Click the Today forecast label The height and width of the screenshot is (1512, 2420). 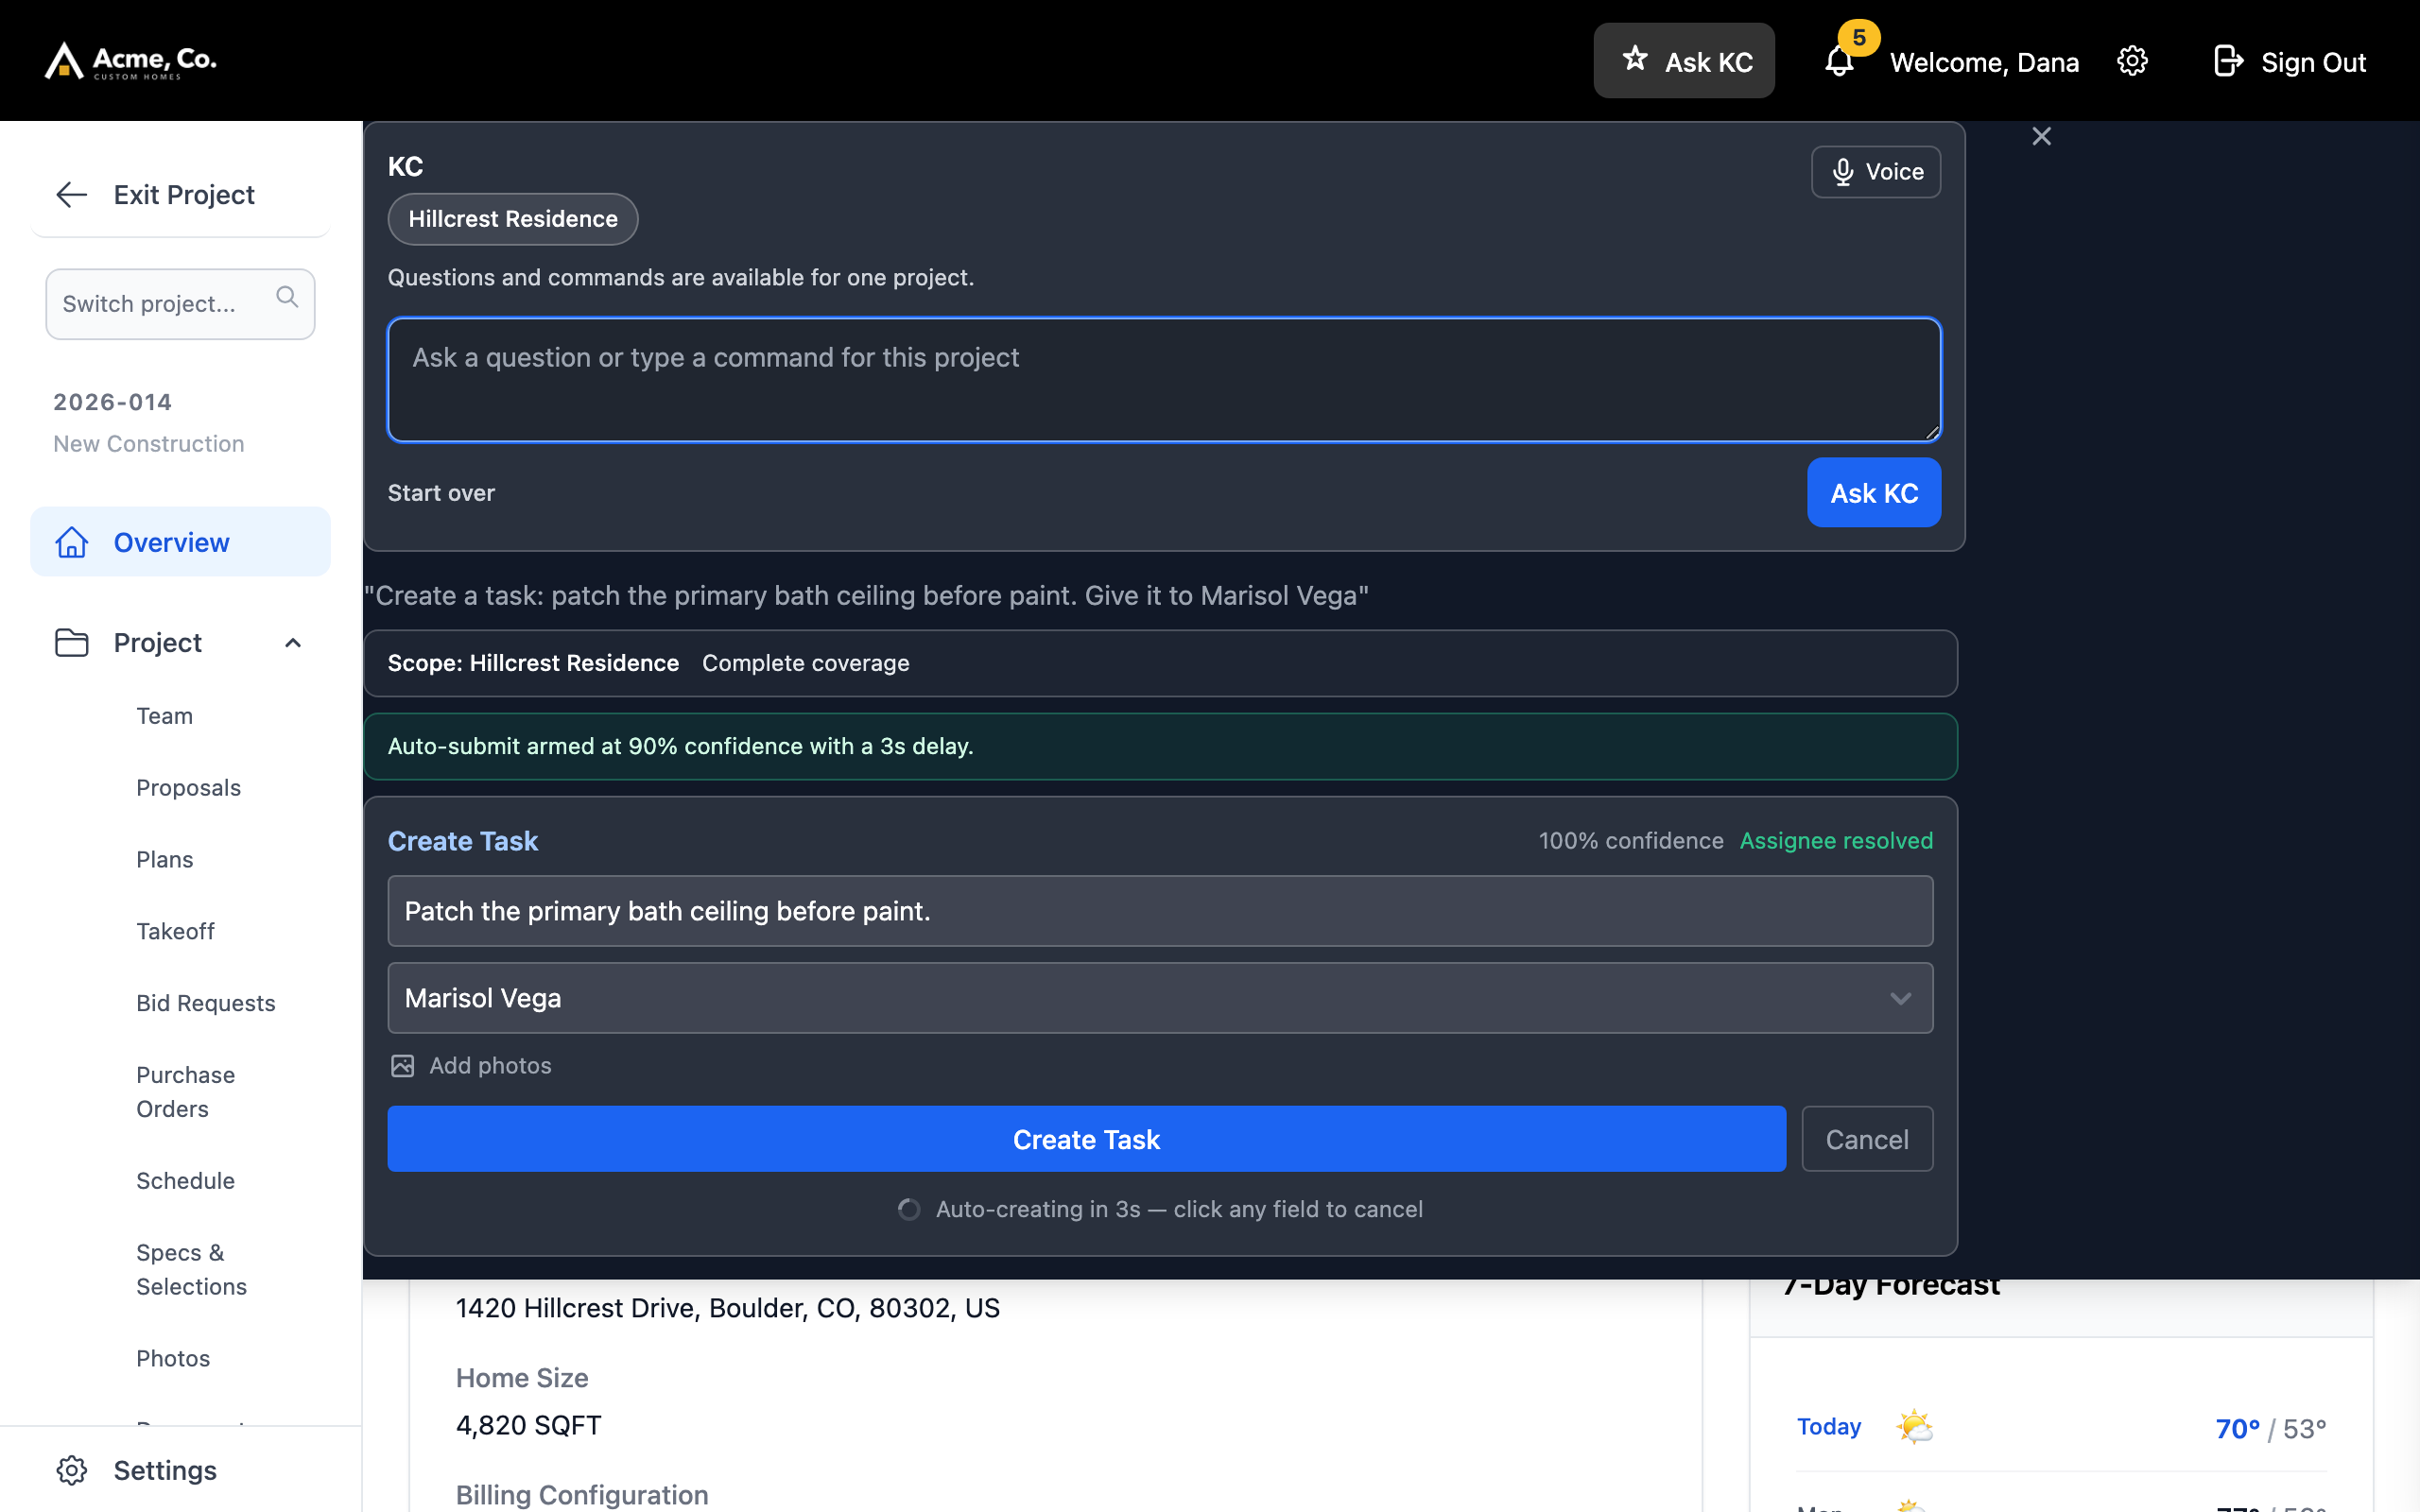point(1829,1427)
